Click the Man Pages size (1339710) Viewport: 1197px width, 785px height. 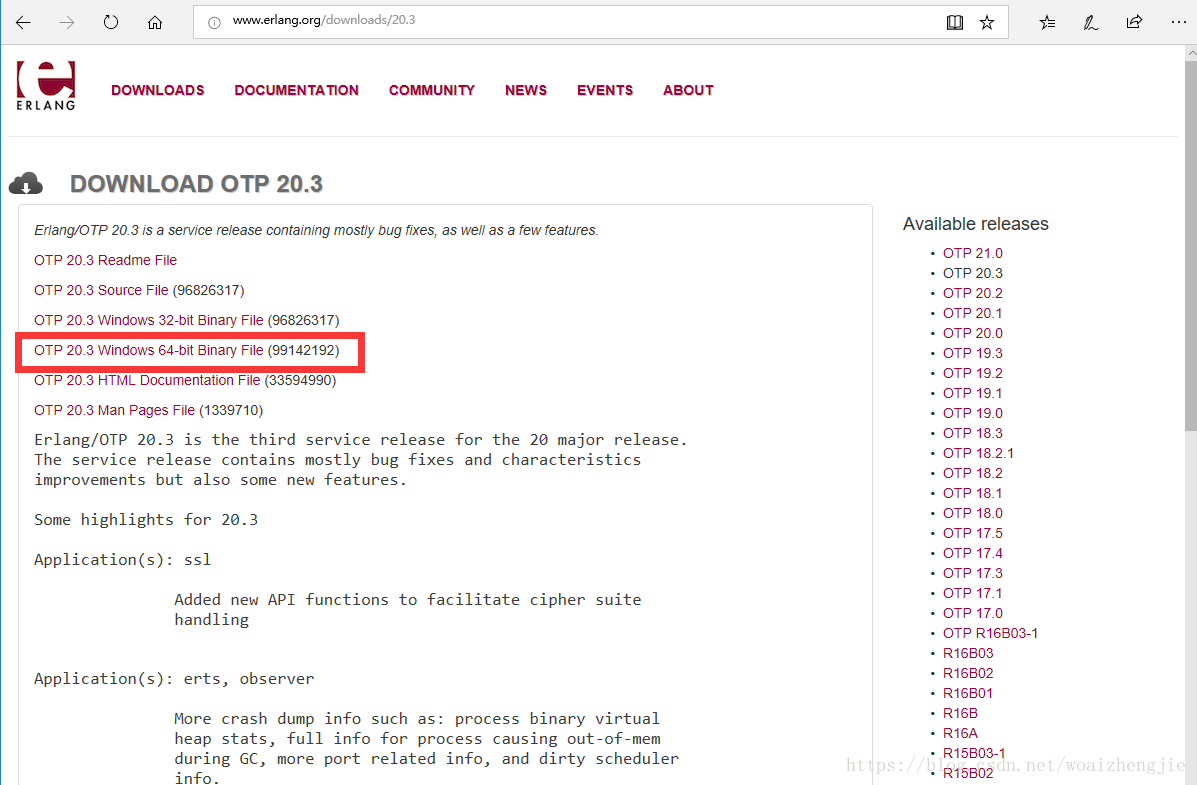[231, 410]
